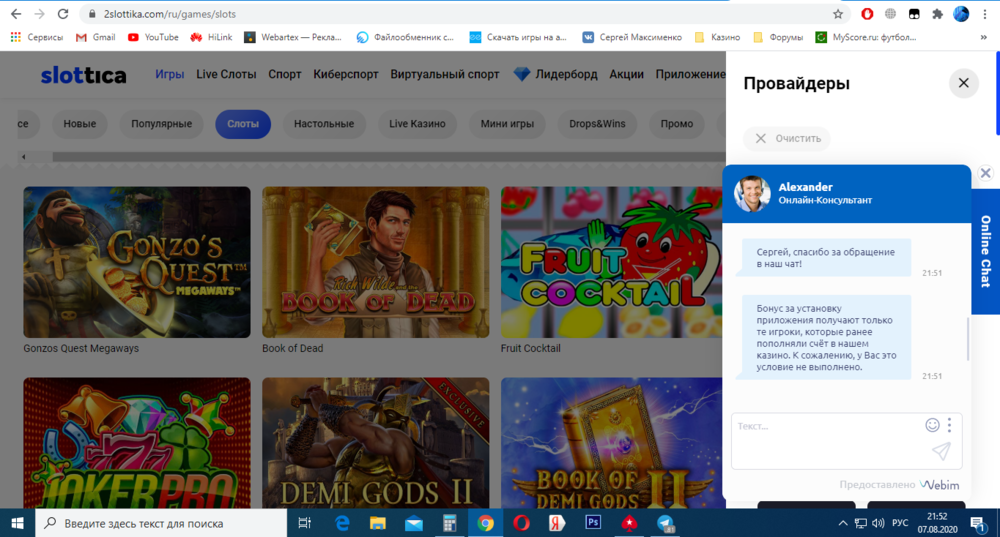Open the Live Слоты menu item
The image size is (1000, 537).
point(226,74)
